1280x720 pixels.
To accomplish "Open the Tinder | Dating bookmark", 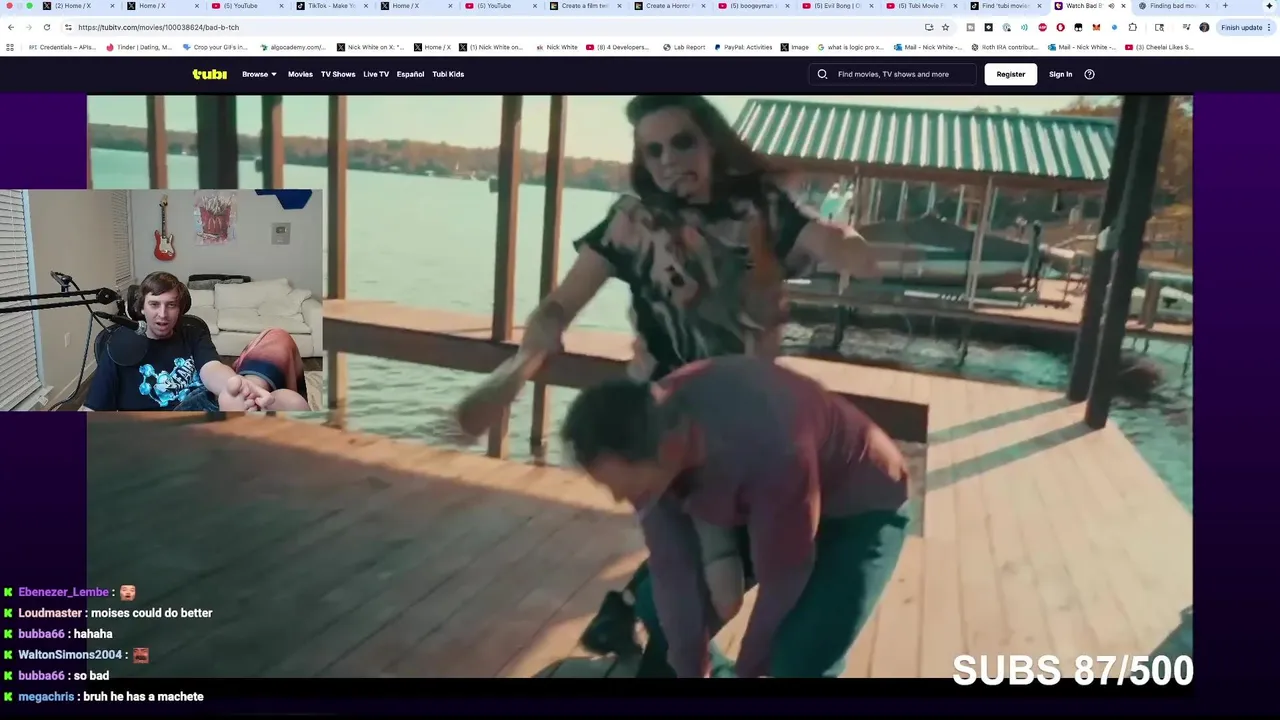I will pos(140,47).
